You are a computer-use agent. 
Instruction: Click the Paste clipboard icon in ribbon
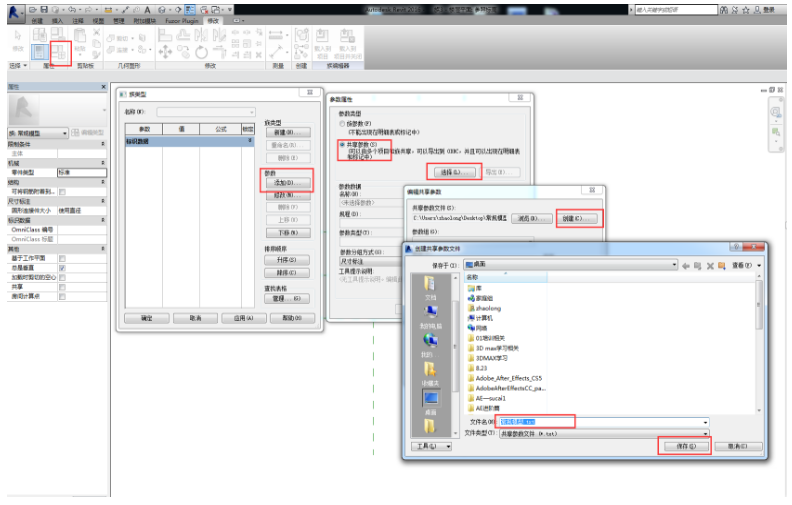(80, 36)
